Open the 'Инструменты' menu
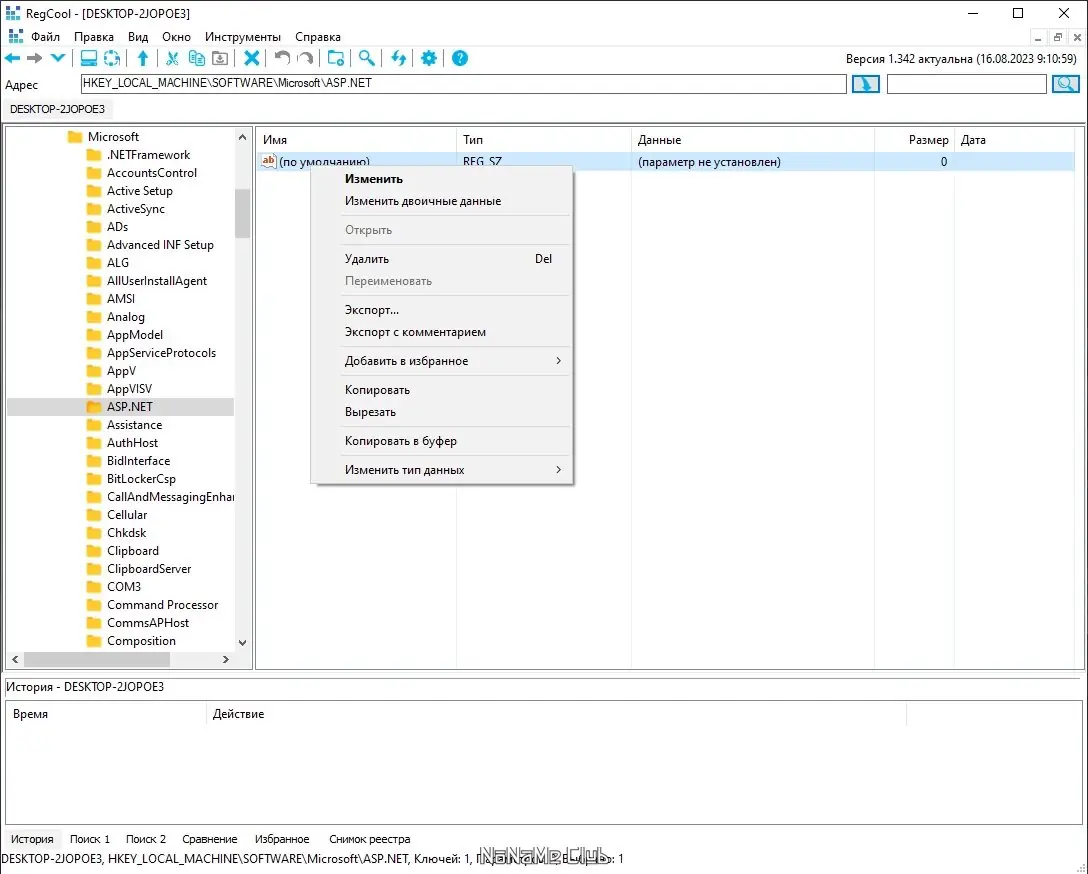The width and height of the screenshot is (1088, 874). click(243, 37)
